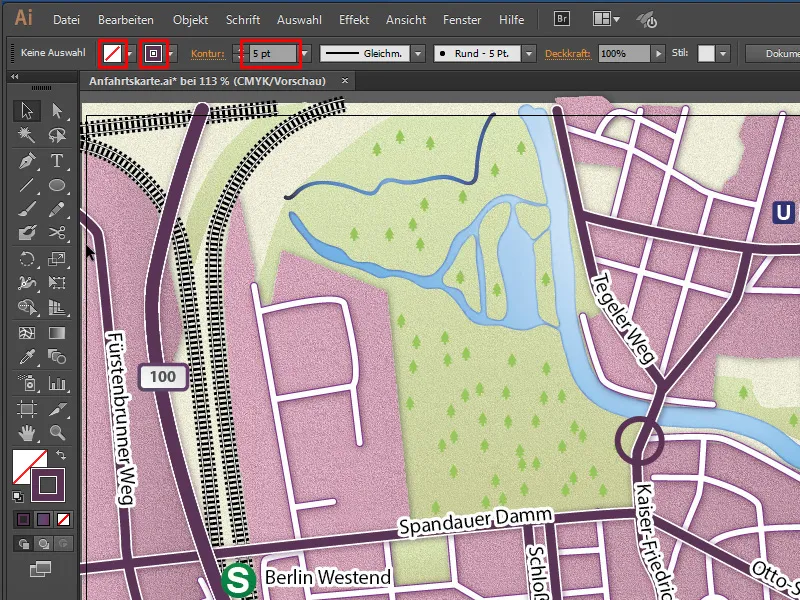
Task: Open the Stil graphic style dropdown
Action: tap(723, 53)
